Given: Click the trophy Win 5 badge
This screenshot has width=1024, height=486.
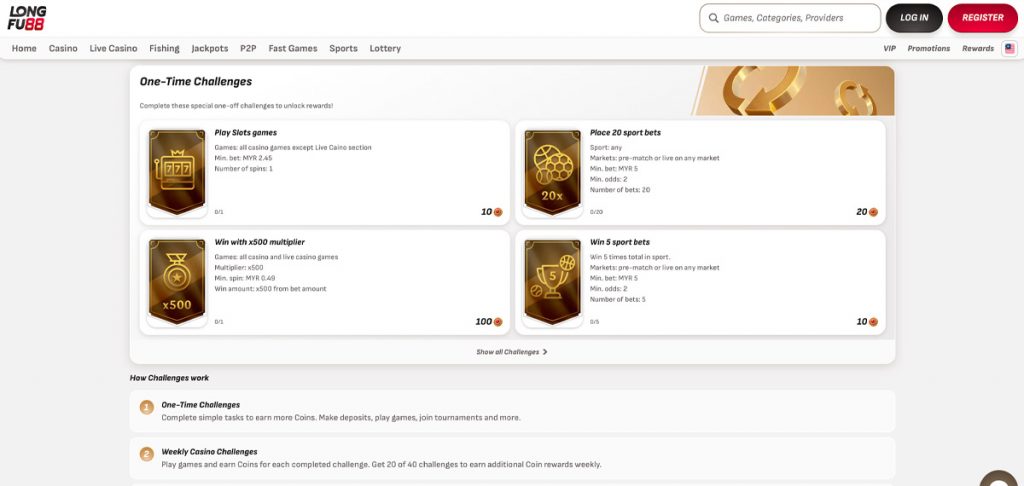Looking at the screenshot, I should pyautogui.click(x=552, y=282).
